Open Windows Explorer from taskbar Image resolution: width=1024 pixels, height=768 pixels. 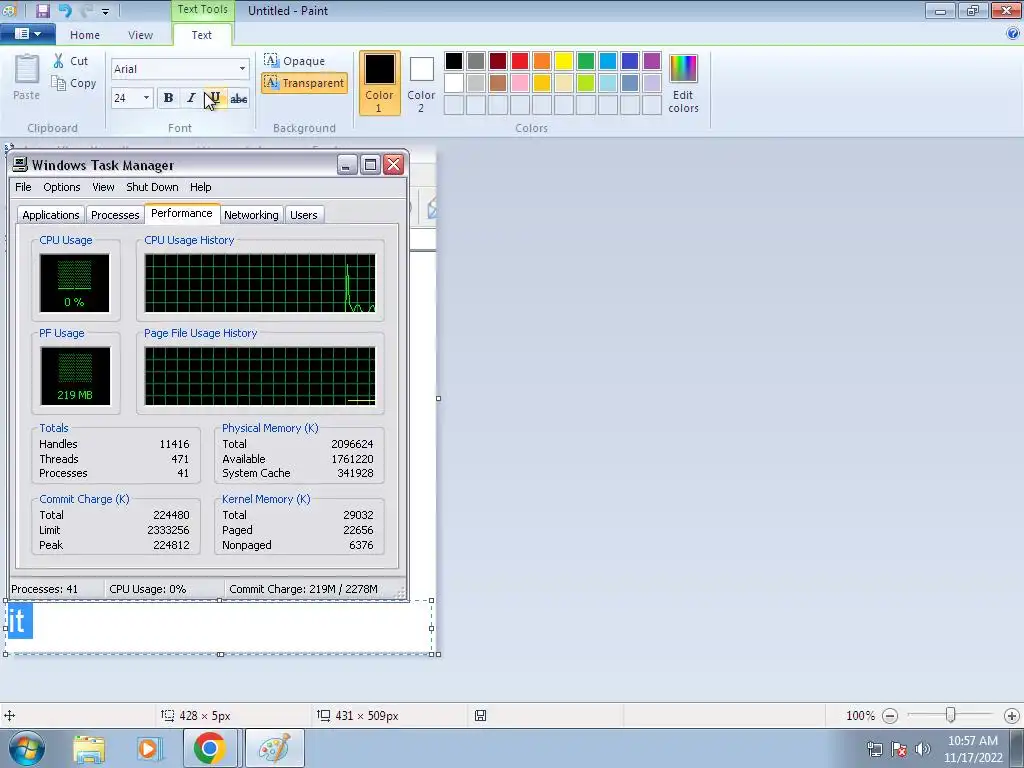(x=89, y=748)
